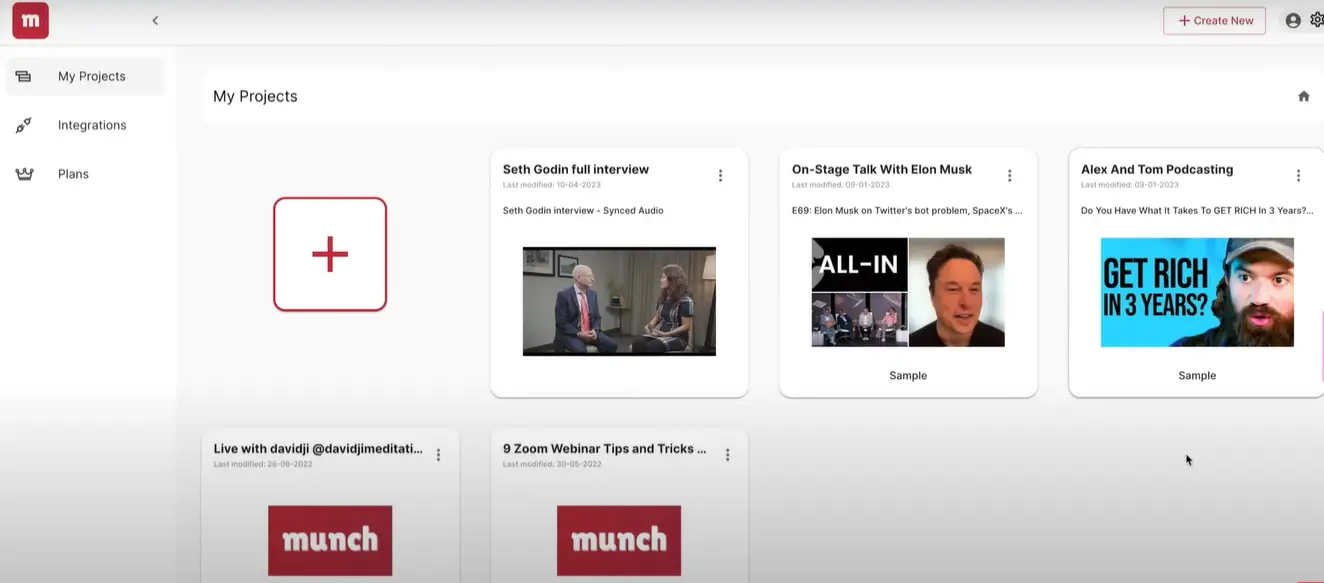
Task: Open the Integrations sidebar icon
Action: 23,124
